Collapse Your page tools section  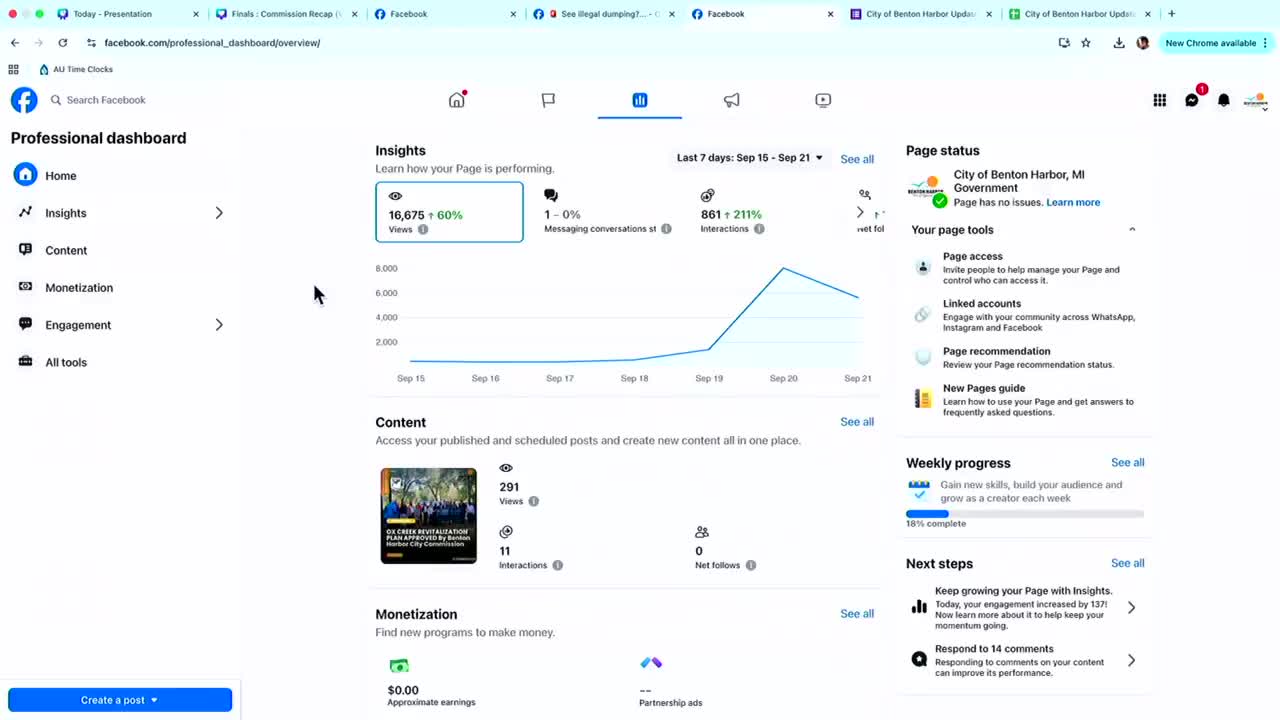[1132, 229]
